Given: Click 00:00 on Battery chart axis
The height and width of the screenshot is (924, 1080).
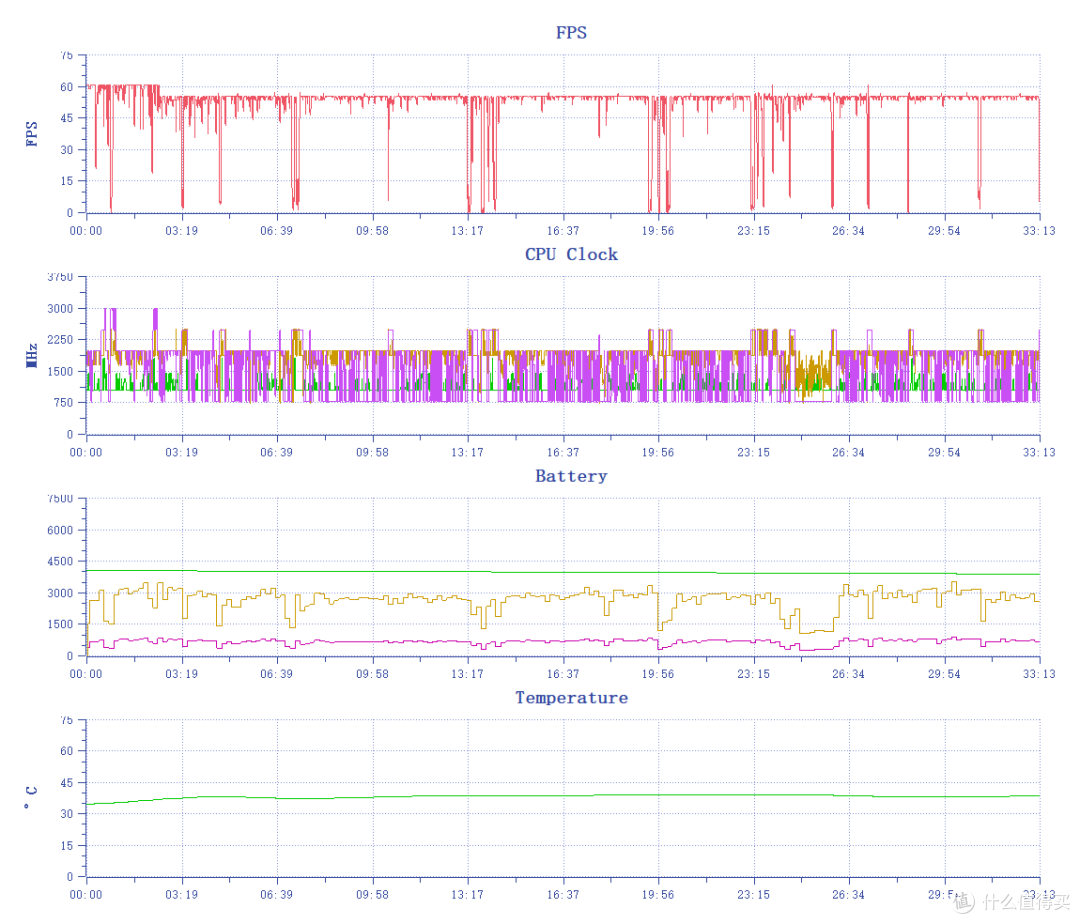Looking at the screenshot, I should point(85,674).
